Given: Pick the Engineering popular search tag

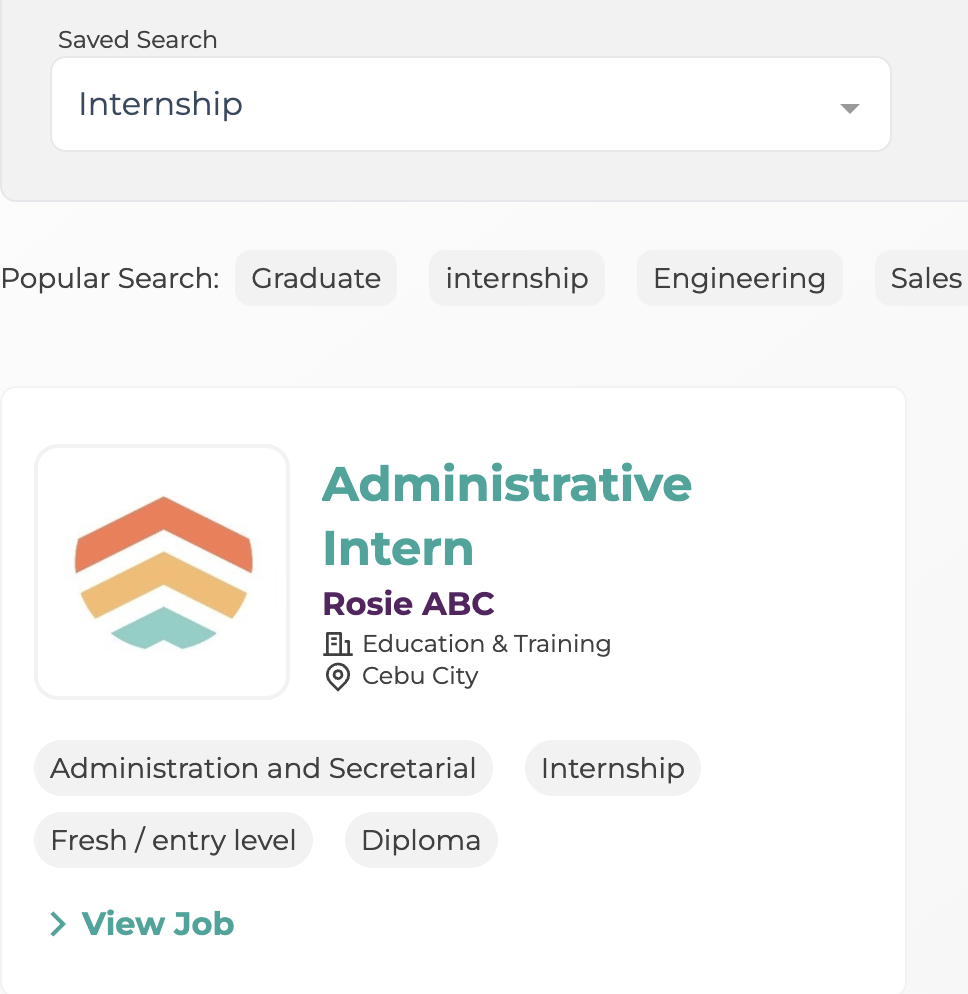Looking at the screenshot, I should click(x=739, y=278).
